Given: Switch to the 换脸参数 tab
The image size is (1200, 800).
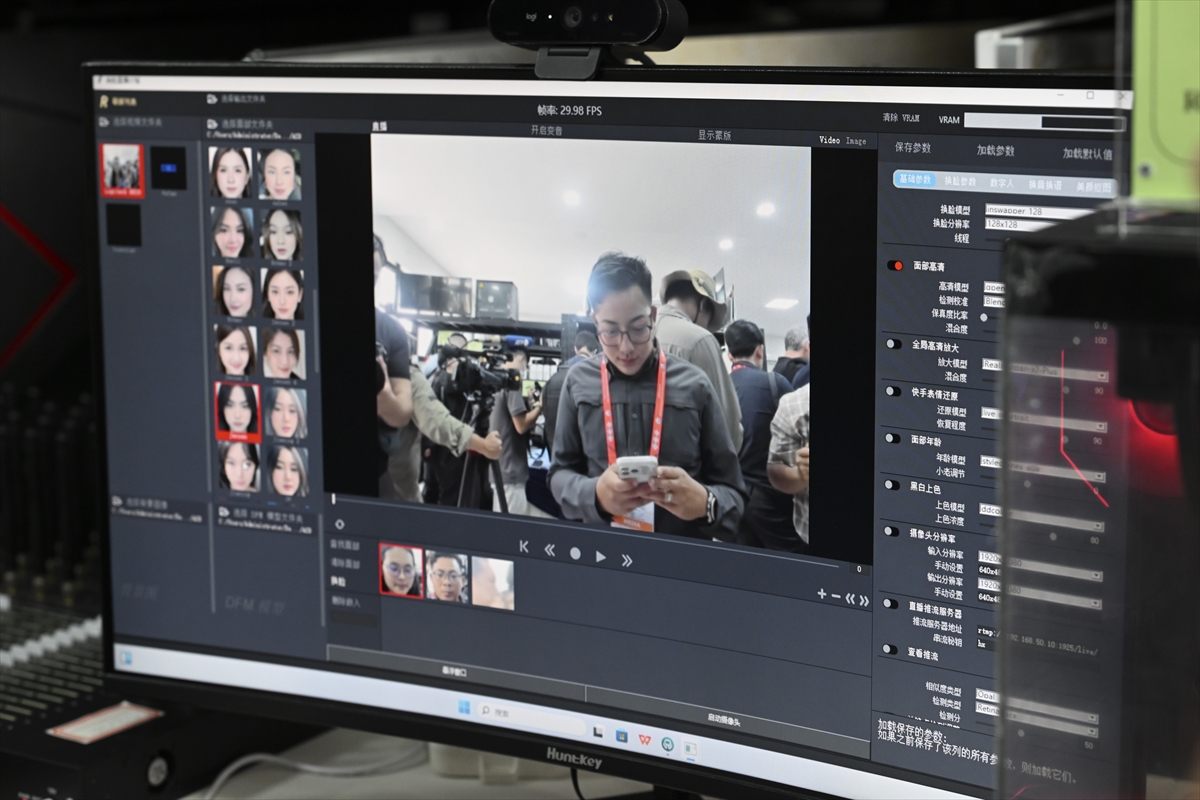Looking at the screenshot, I should [960, 182].
